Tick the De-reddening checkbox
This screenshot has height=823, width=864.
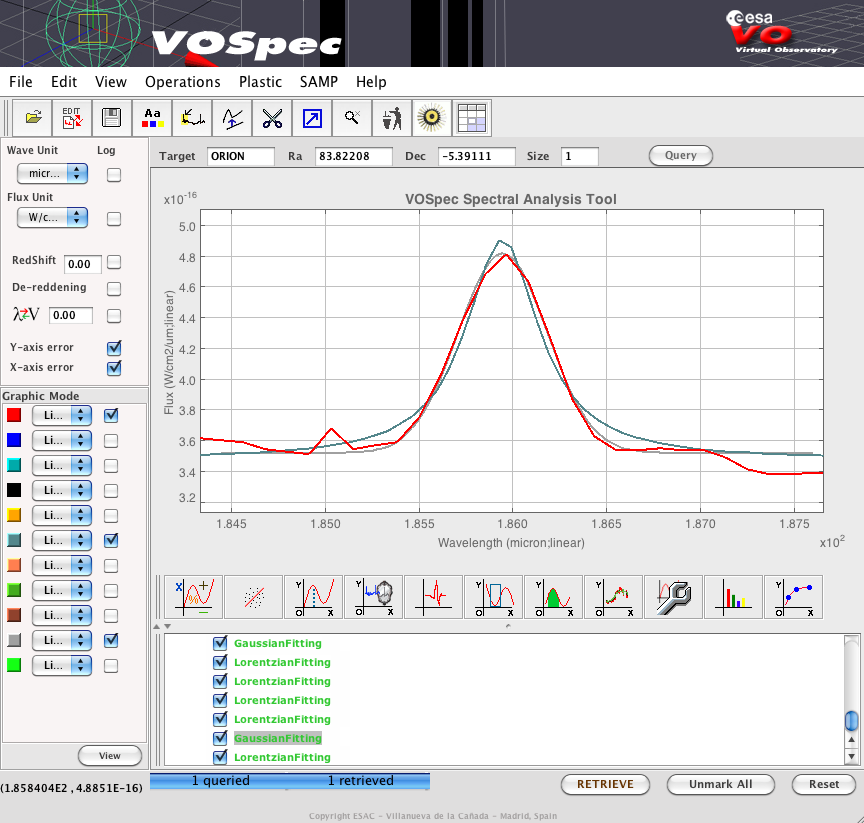(114, 288)
